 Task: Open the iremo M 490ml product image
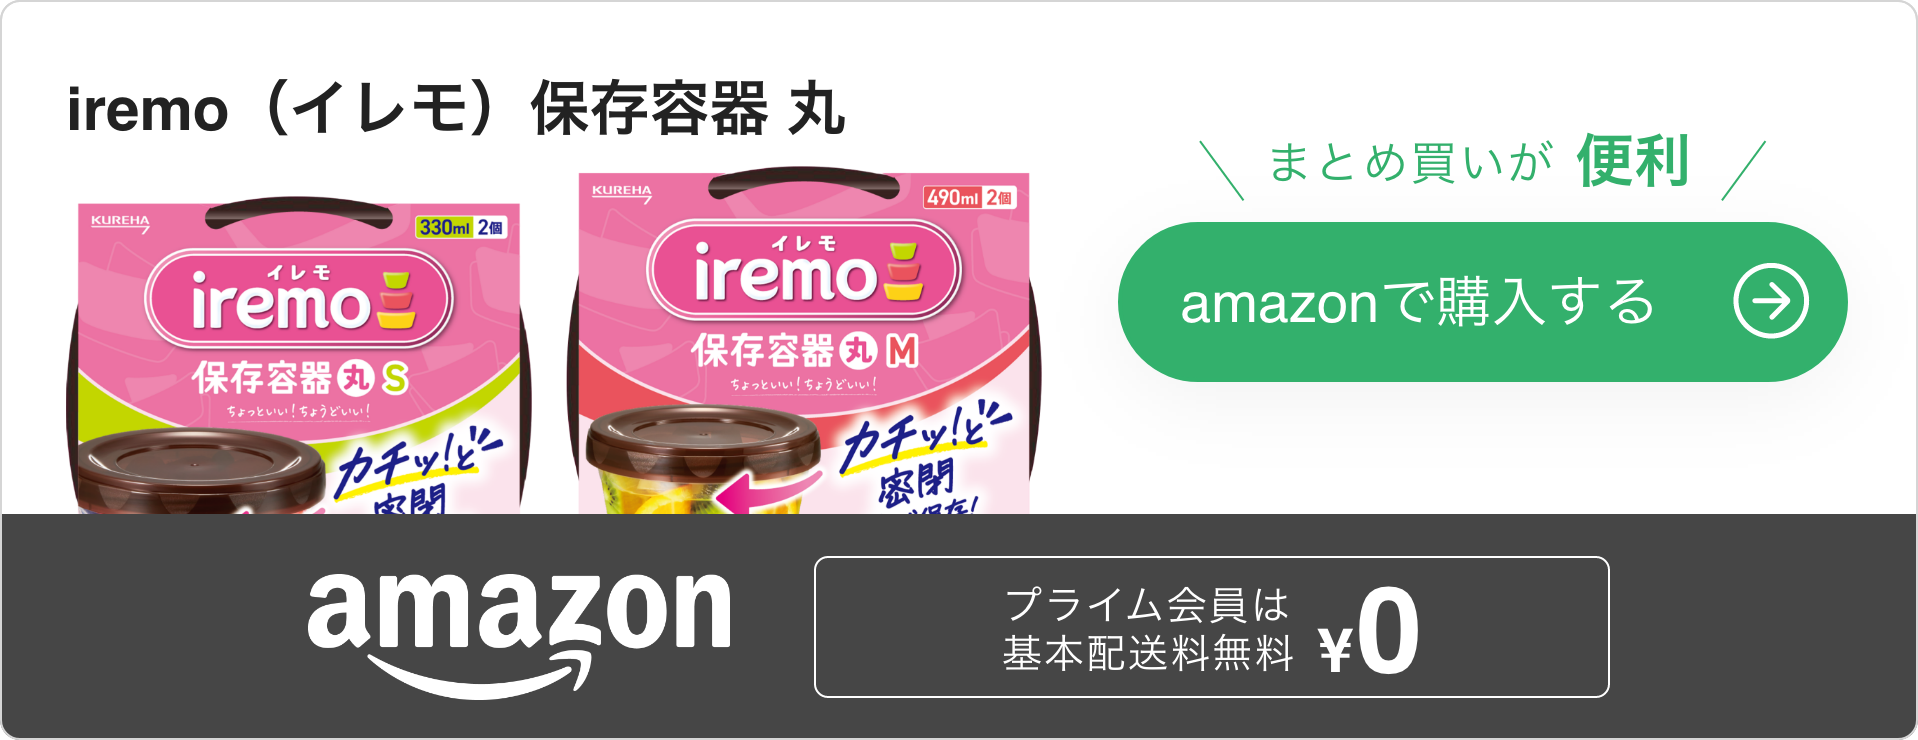[803, 340]
